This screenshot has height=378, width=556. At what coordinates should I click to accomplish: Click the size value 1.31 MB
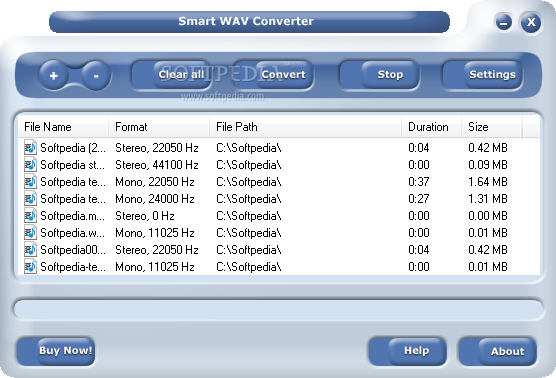(488, 199)
